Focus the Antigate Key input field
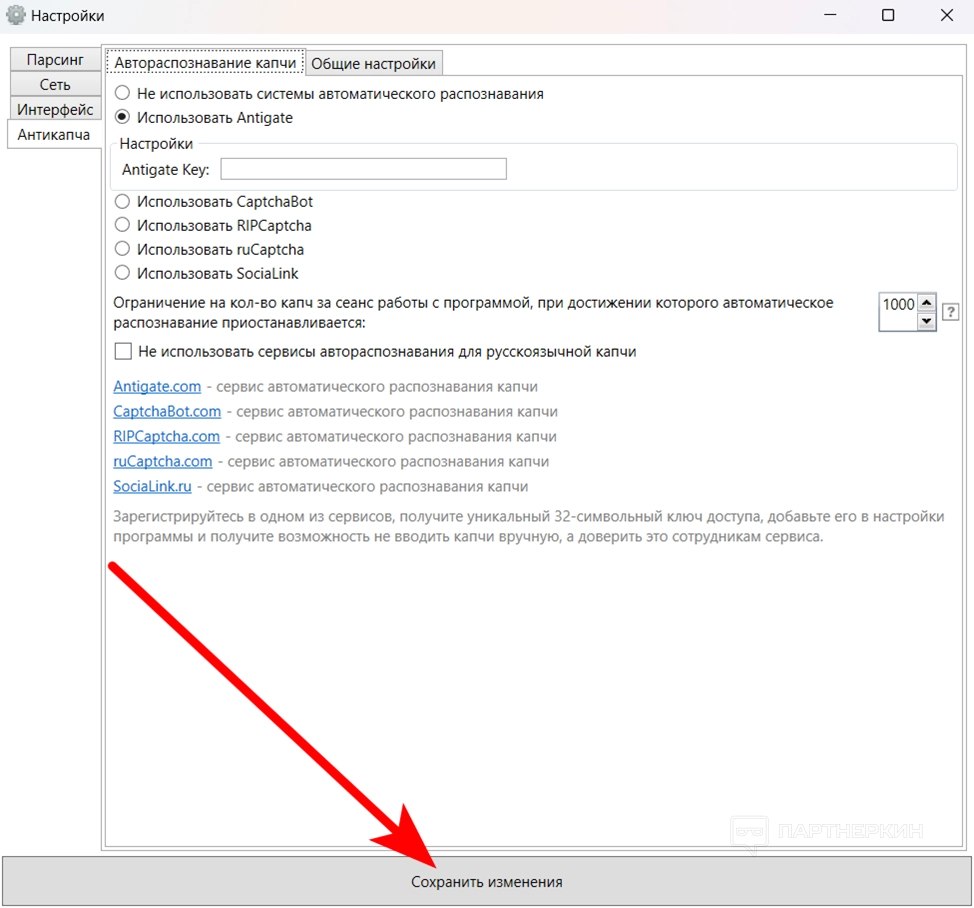This screenshot has width=974, height=908. coord(363,169)
